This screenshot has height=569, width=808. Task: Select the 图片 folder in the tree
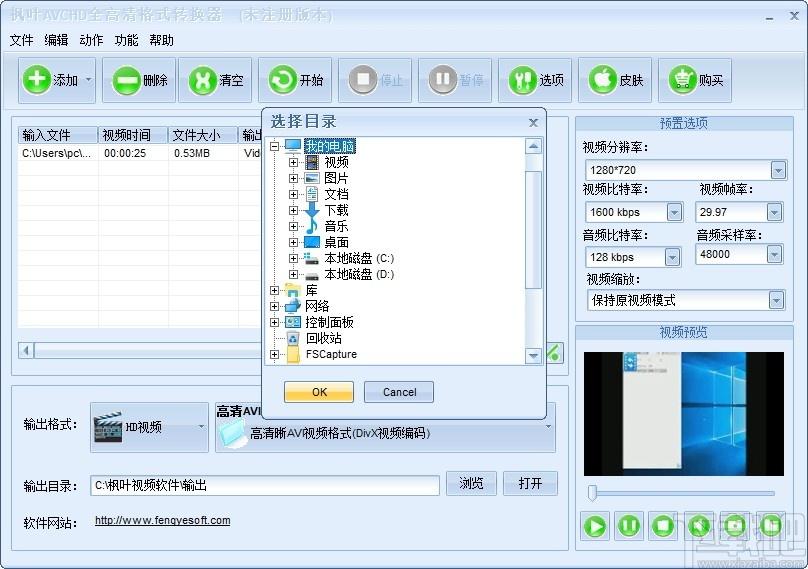[x=336, y=178]
